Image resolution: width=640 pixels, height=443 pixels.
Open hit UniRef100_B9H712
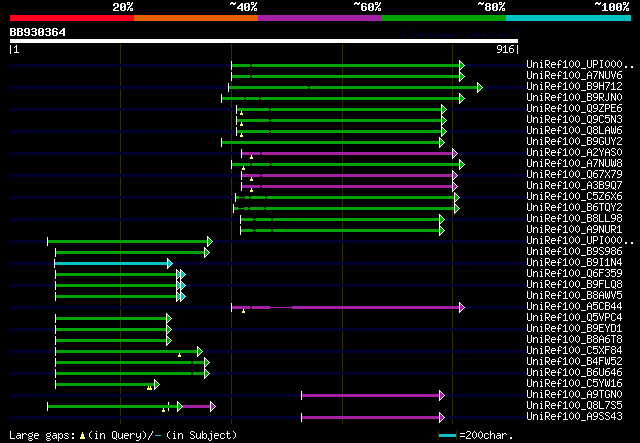(x=574, y=87)
